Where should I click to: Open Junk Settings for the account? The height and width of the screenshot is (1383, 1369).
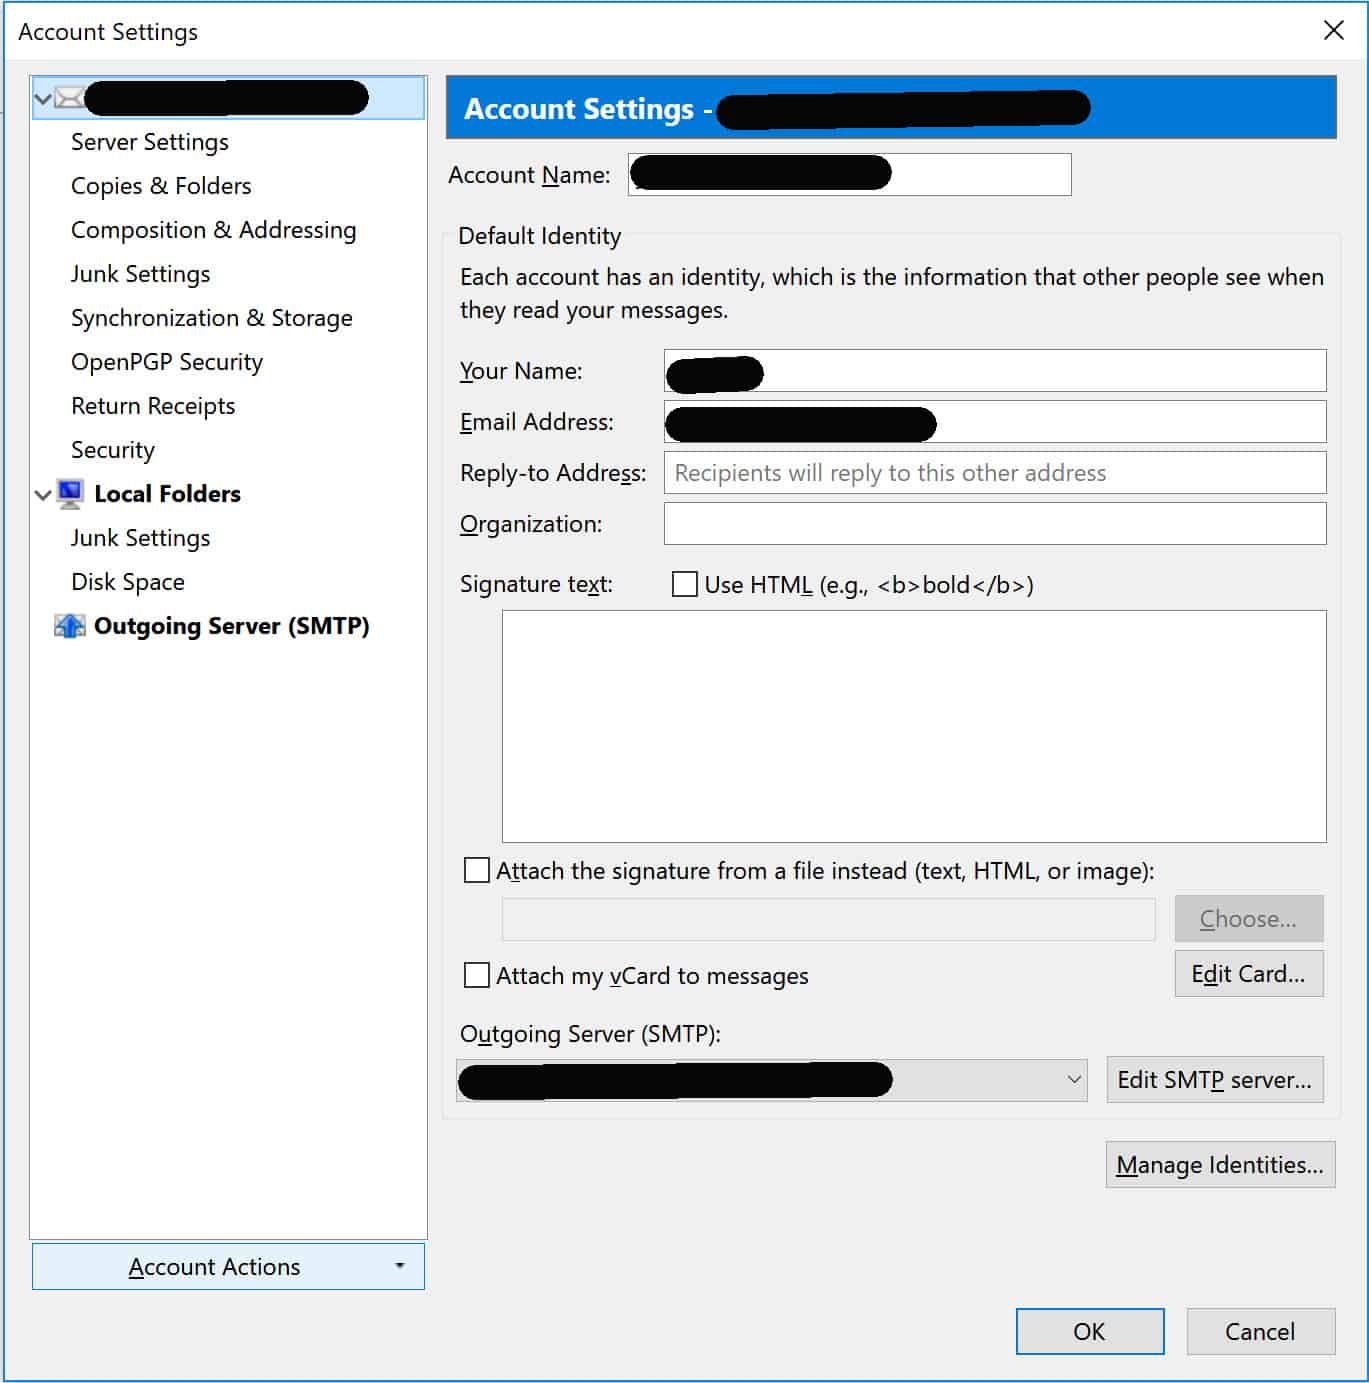[140, 273]
